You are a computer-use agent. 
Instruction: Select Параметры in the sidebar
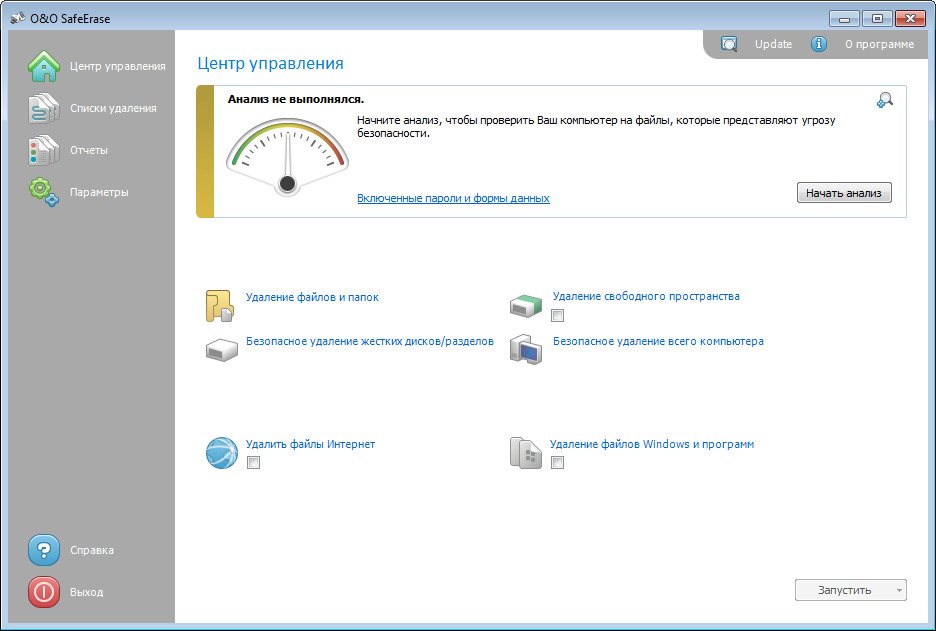pyautogui.click(x=99, y=192)
